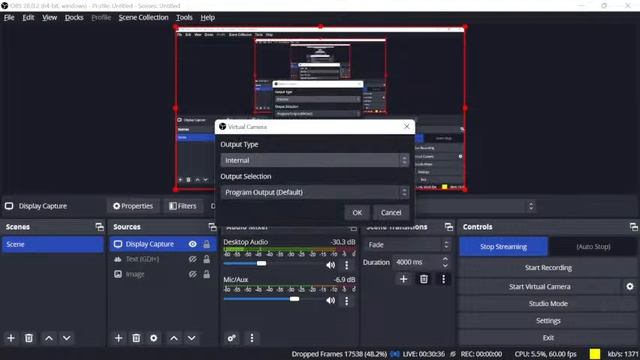Show the hidden Text (GDI+) source
The height and width of the screenshot is (360, 640).
click(x=193, y=259)
